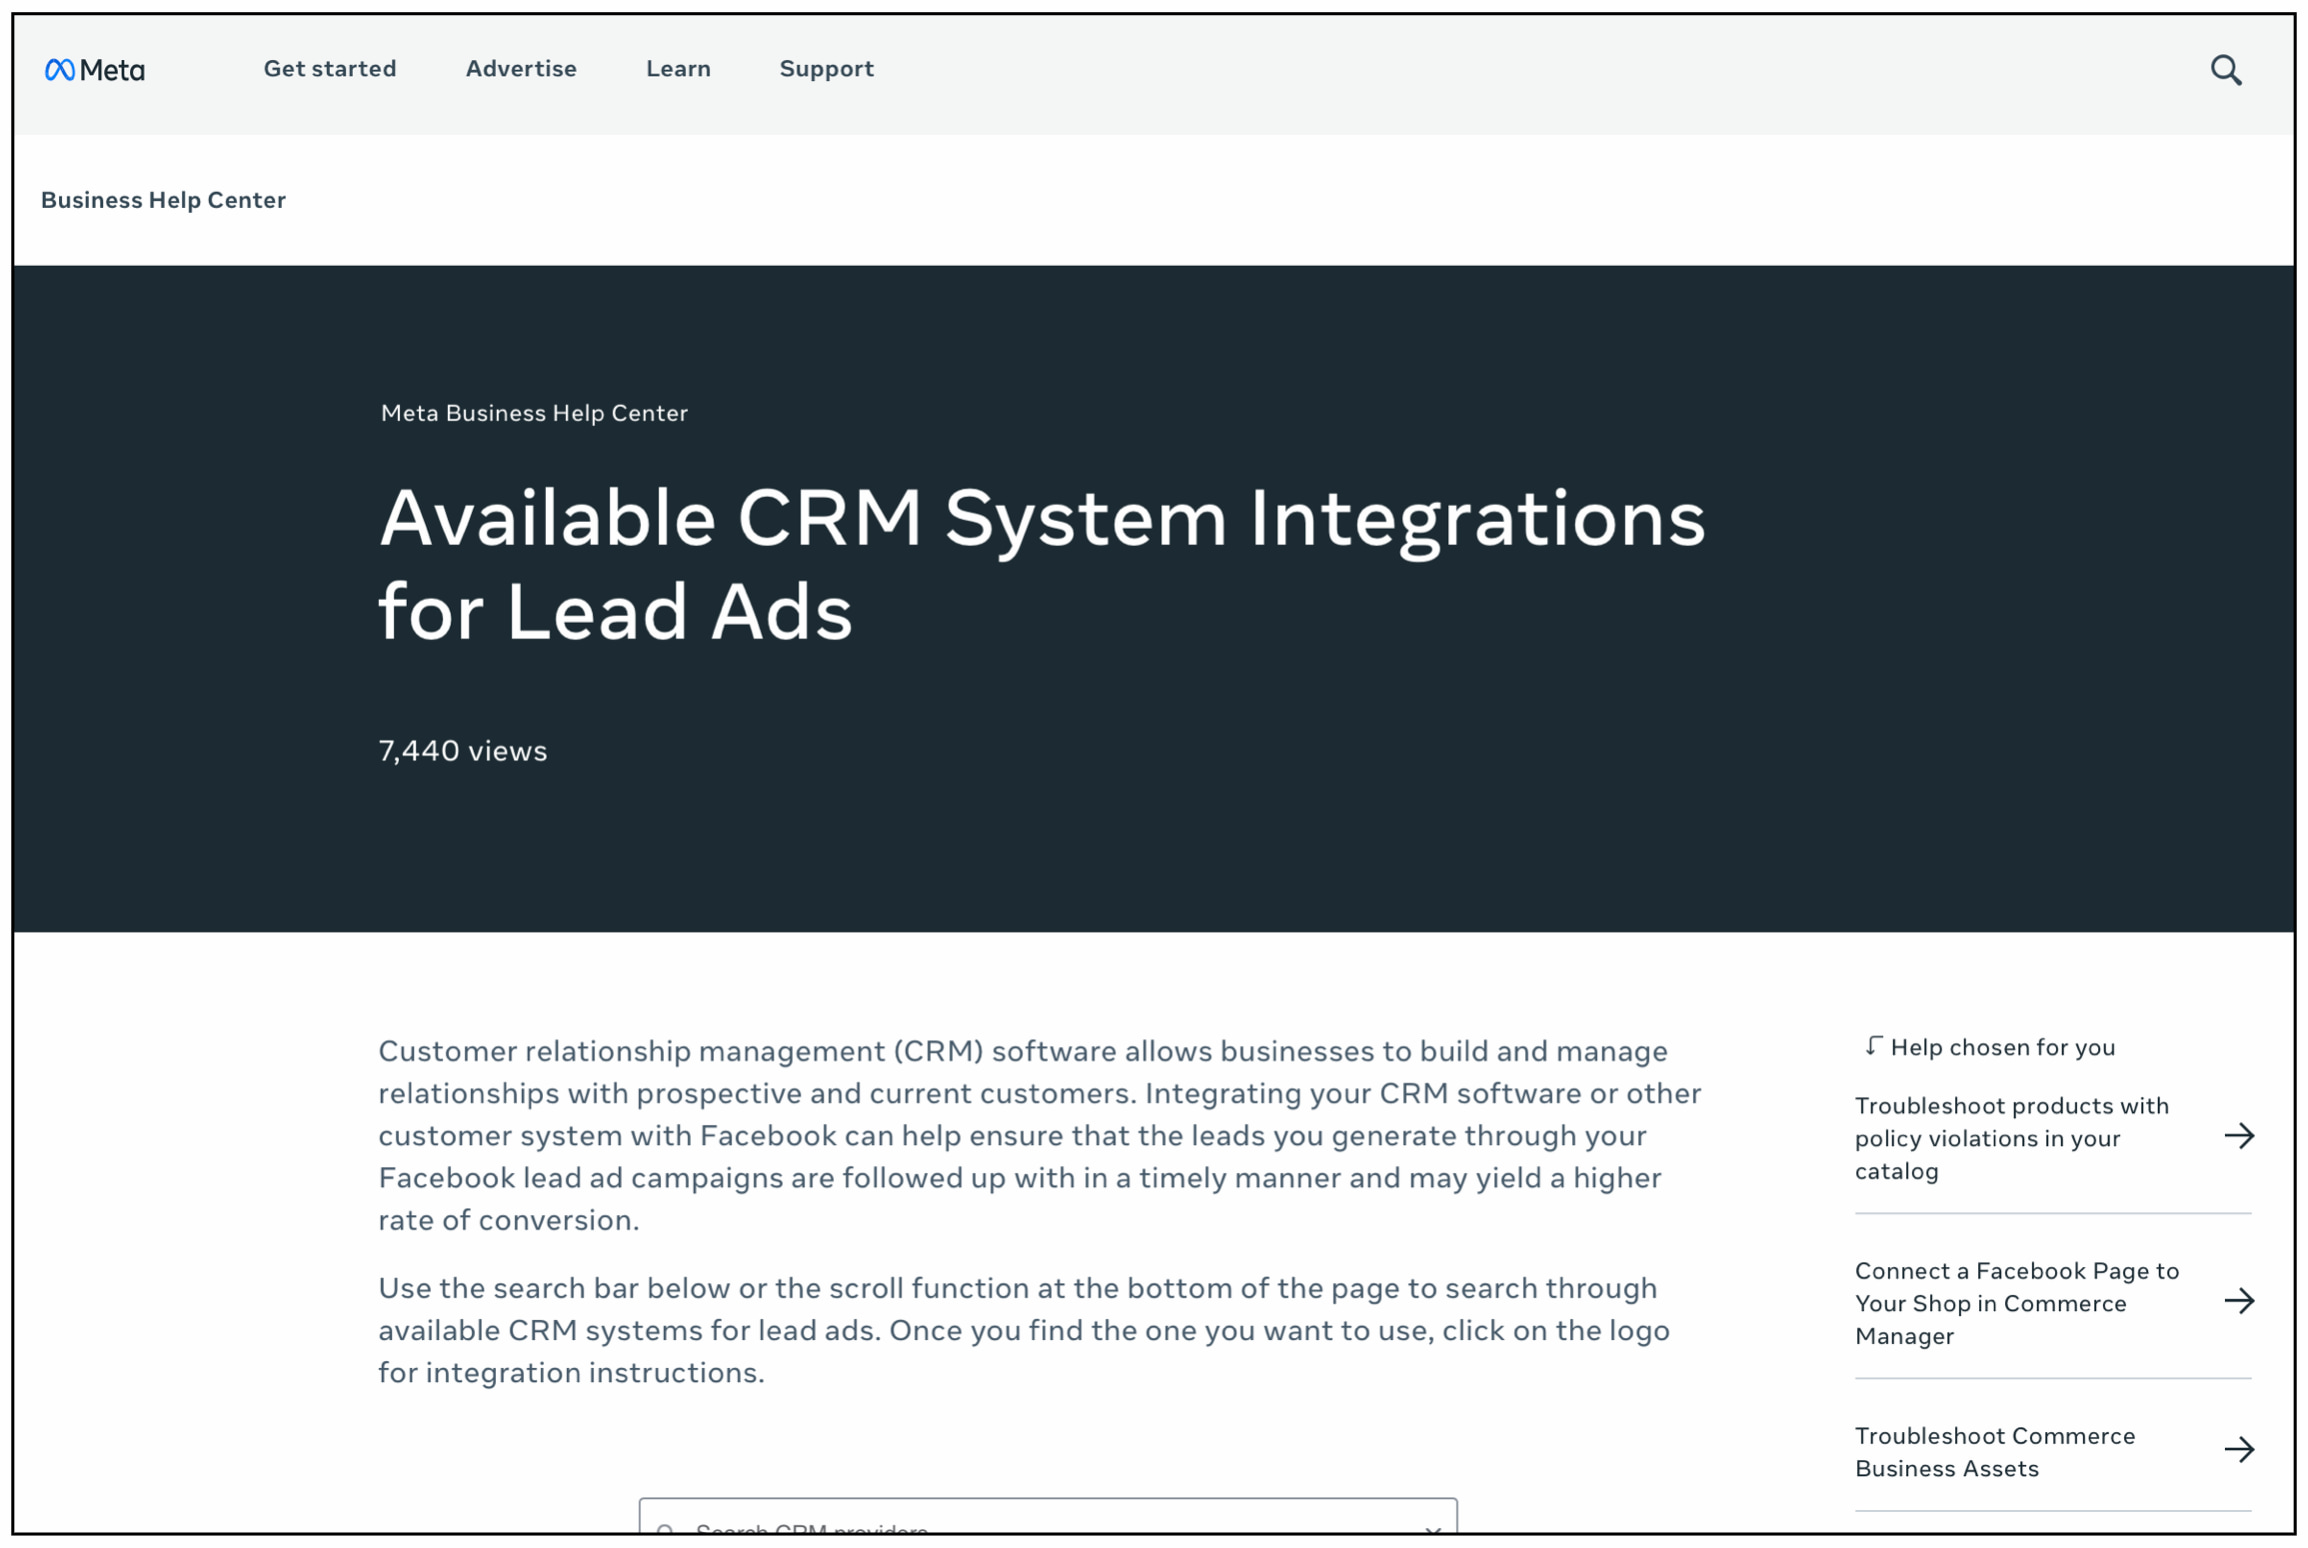
Task: Open the search magnifier icon in the header
Action: coord(2226,70)
